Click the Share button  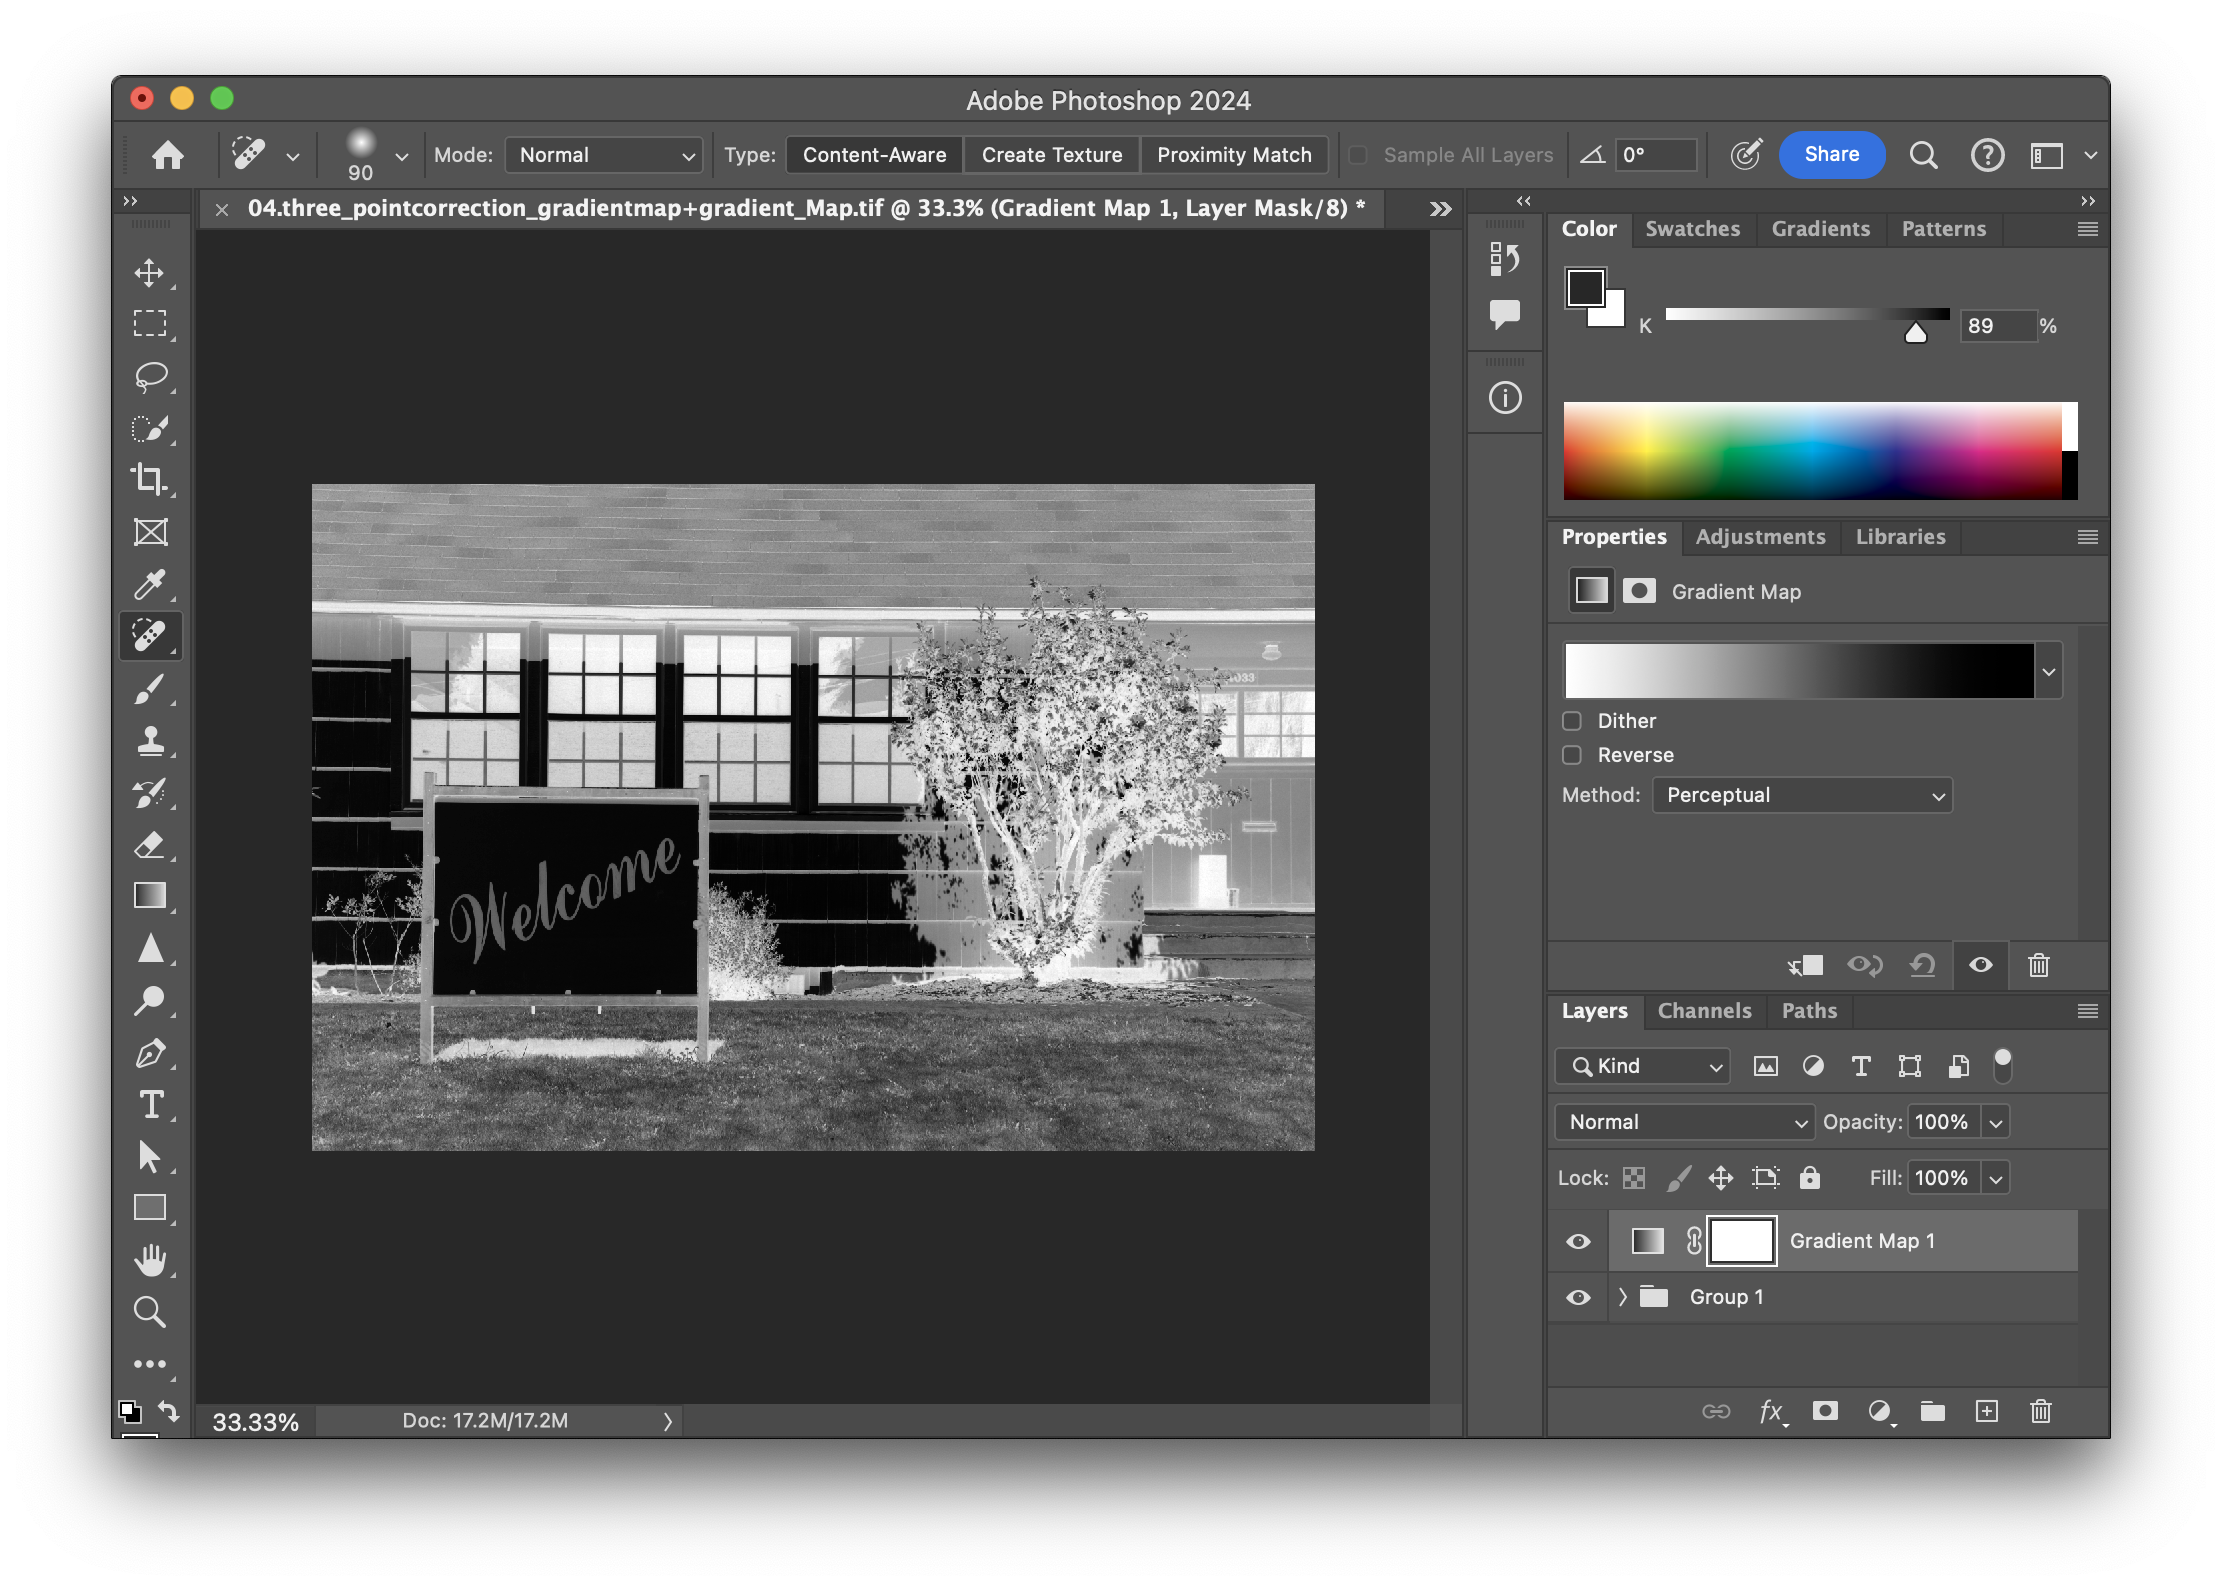[x=1831, y=155]
